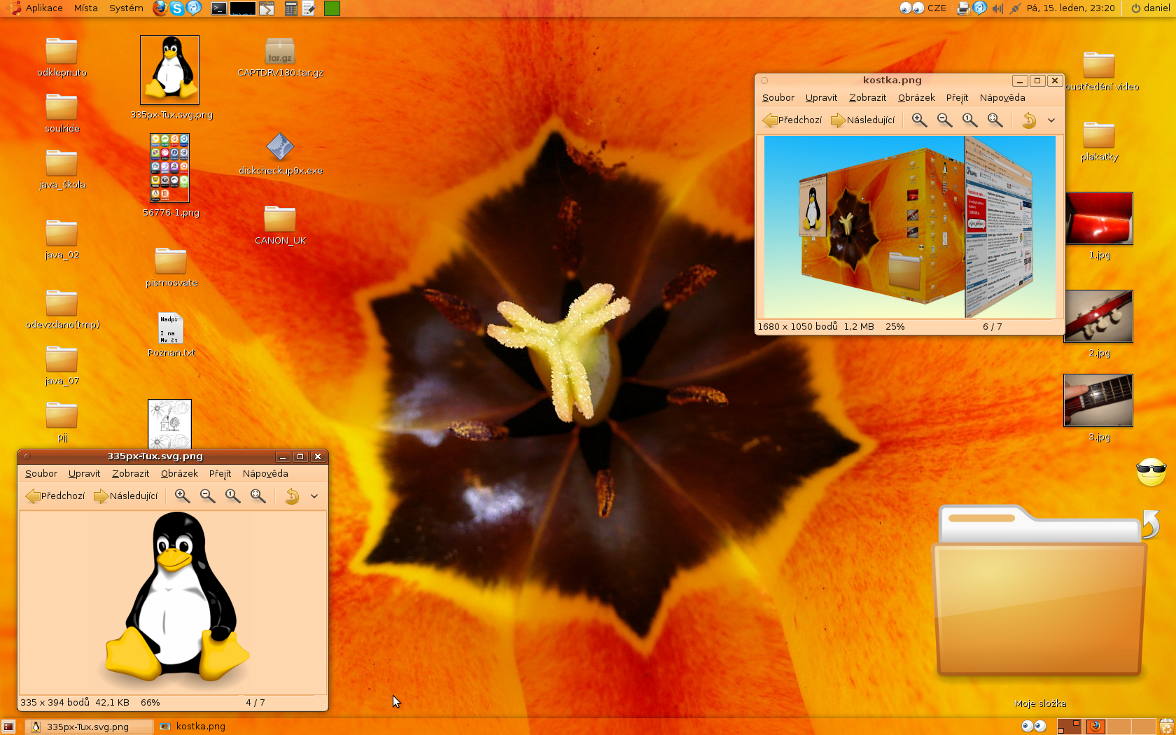This screenshot has width=1176, height=735.
Task: Open the calculator launcher in top panel
Action: click(291, 8)
